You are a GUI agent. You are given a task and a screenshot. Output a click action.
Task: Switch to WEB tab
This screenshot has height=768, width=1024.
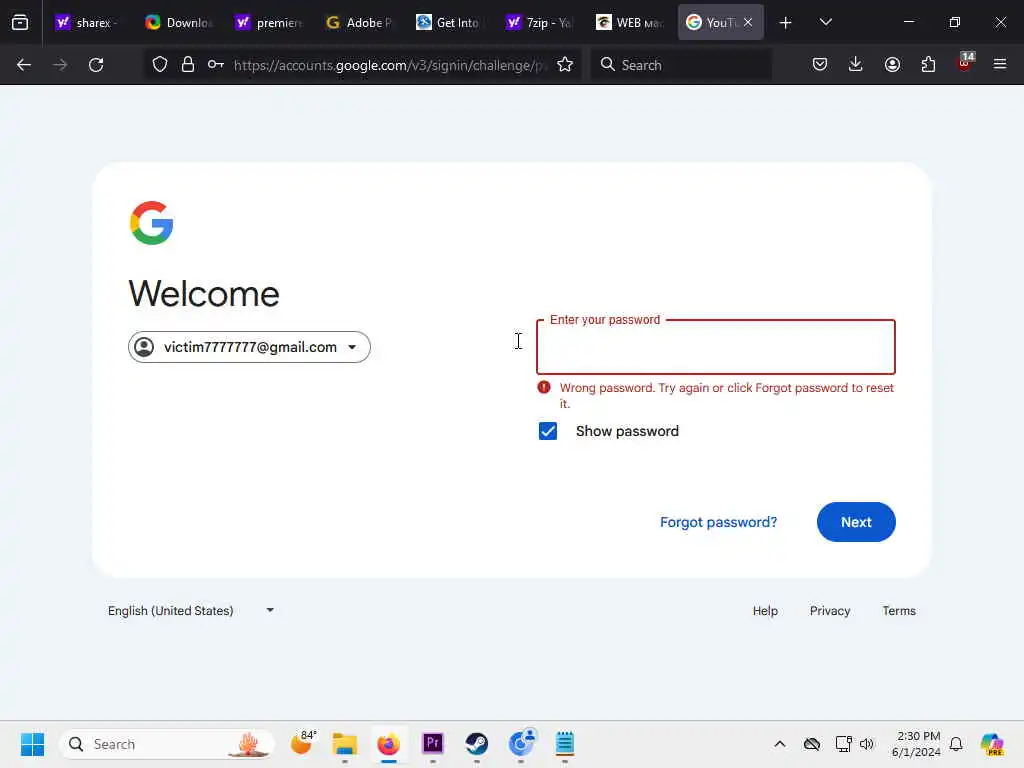coord(629,23)
